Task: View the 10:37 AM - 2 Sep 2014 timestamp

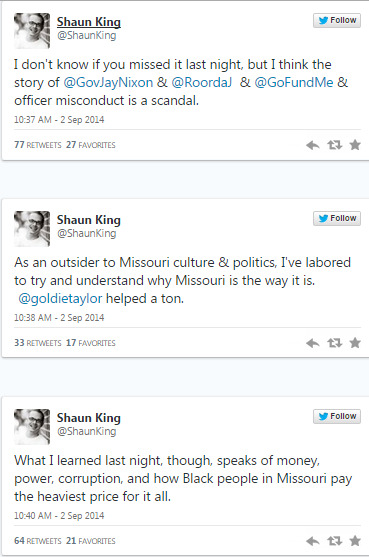Action: 59,120
